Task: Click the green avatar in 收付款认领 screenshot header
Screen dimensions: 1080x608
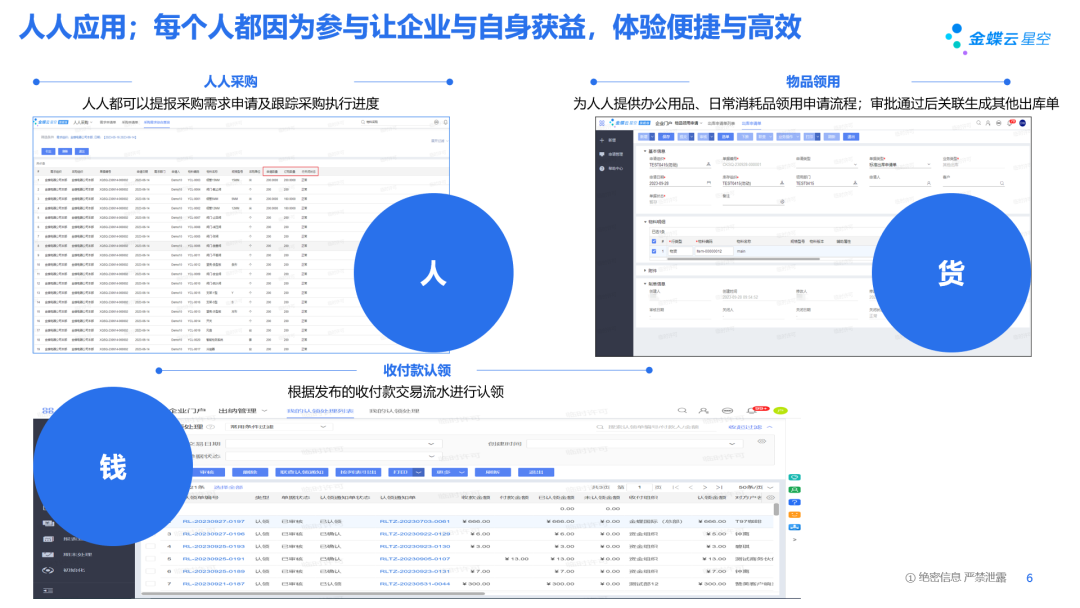Action: 780,410
